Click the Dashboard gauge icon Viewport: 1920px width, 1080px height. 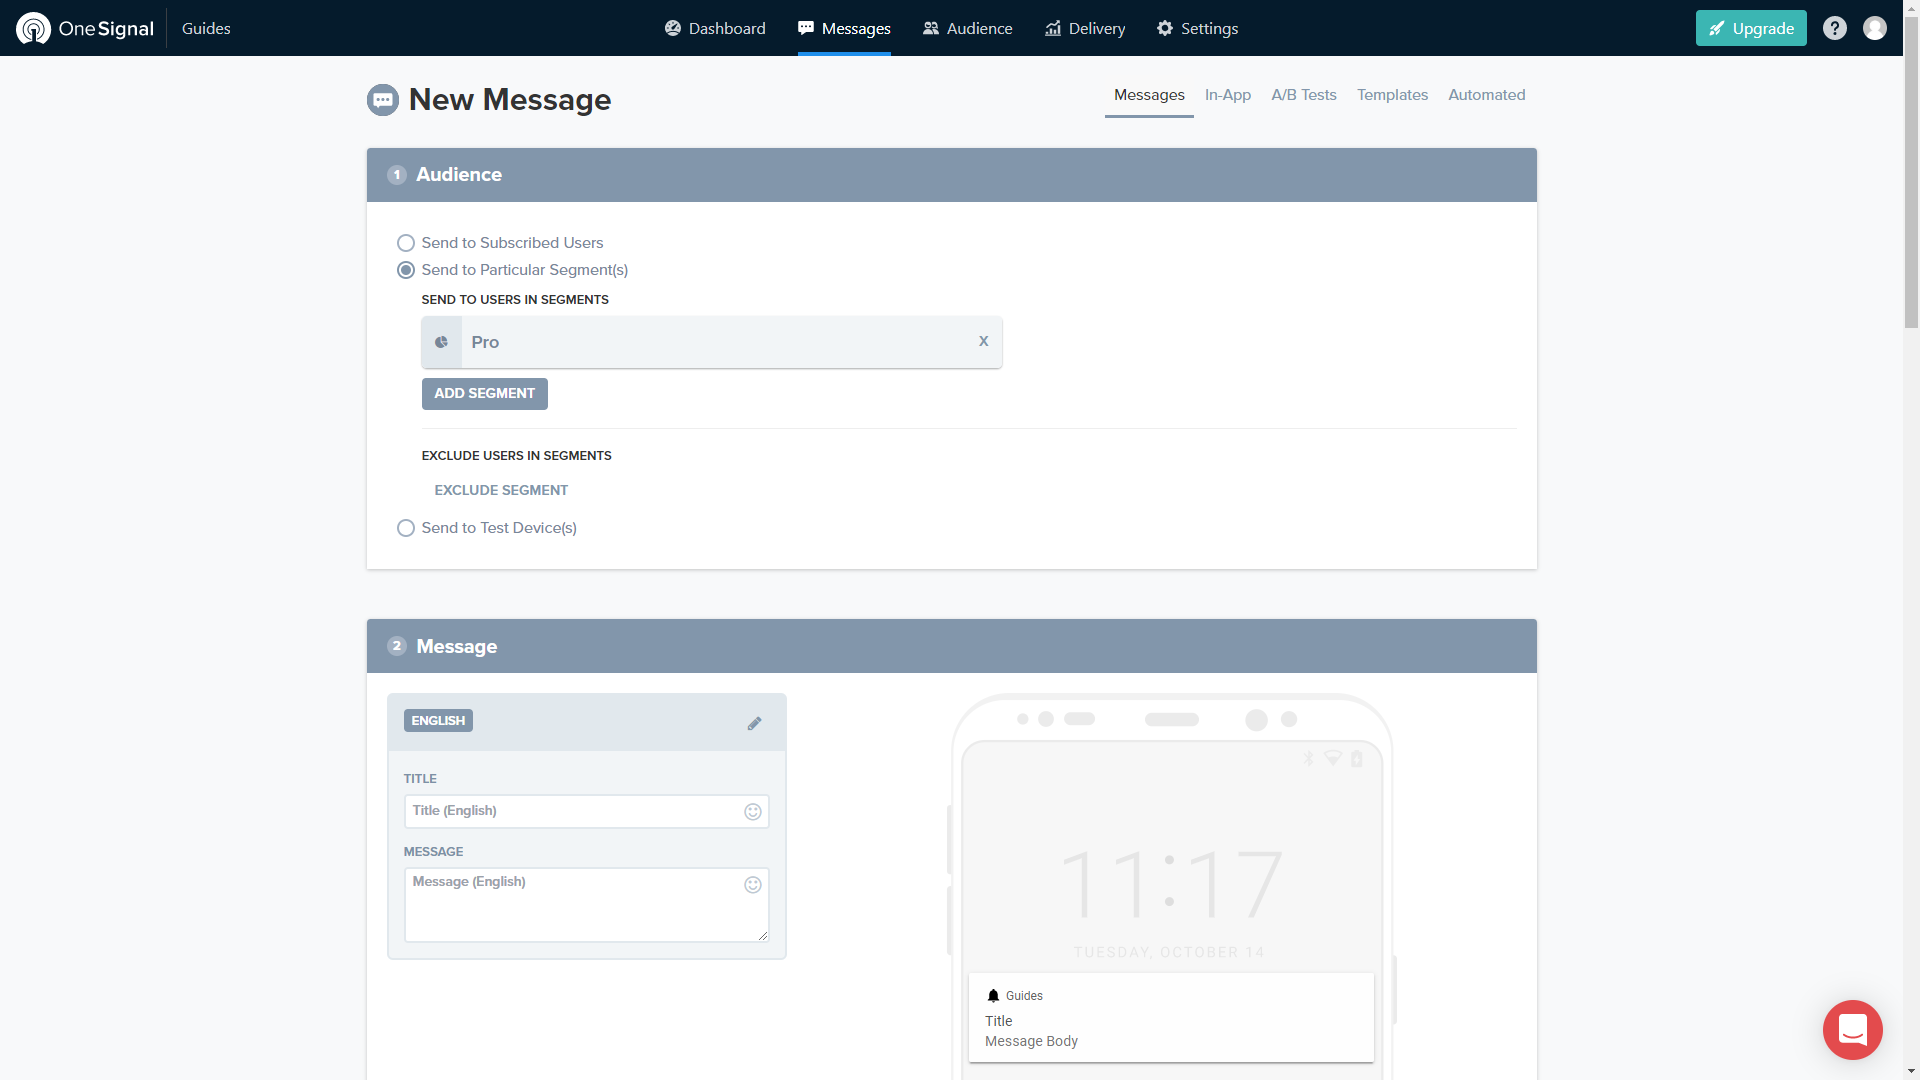pos(673,28)
